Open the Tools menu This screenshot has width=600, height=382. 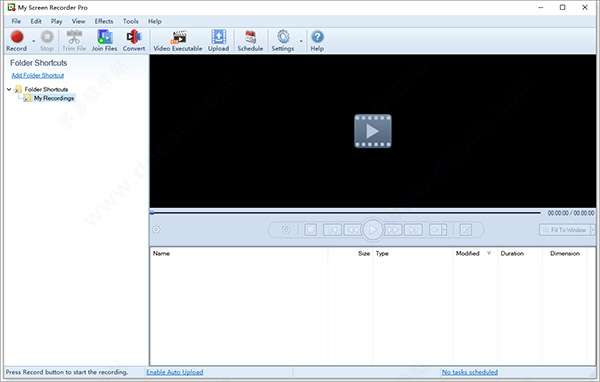(131, 21)
